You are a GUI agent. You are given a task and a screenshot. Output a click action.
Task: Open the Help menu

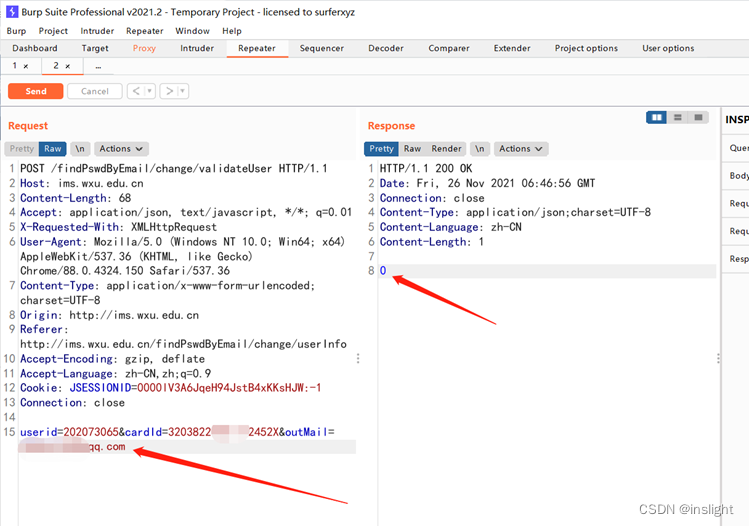click(232, 31)
